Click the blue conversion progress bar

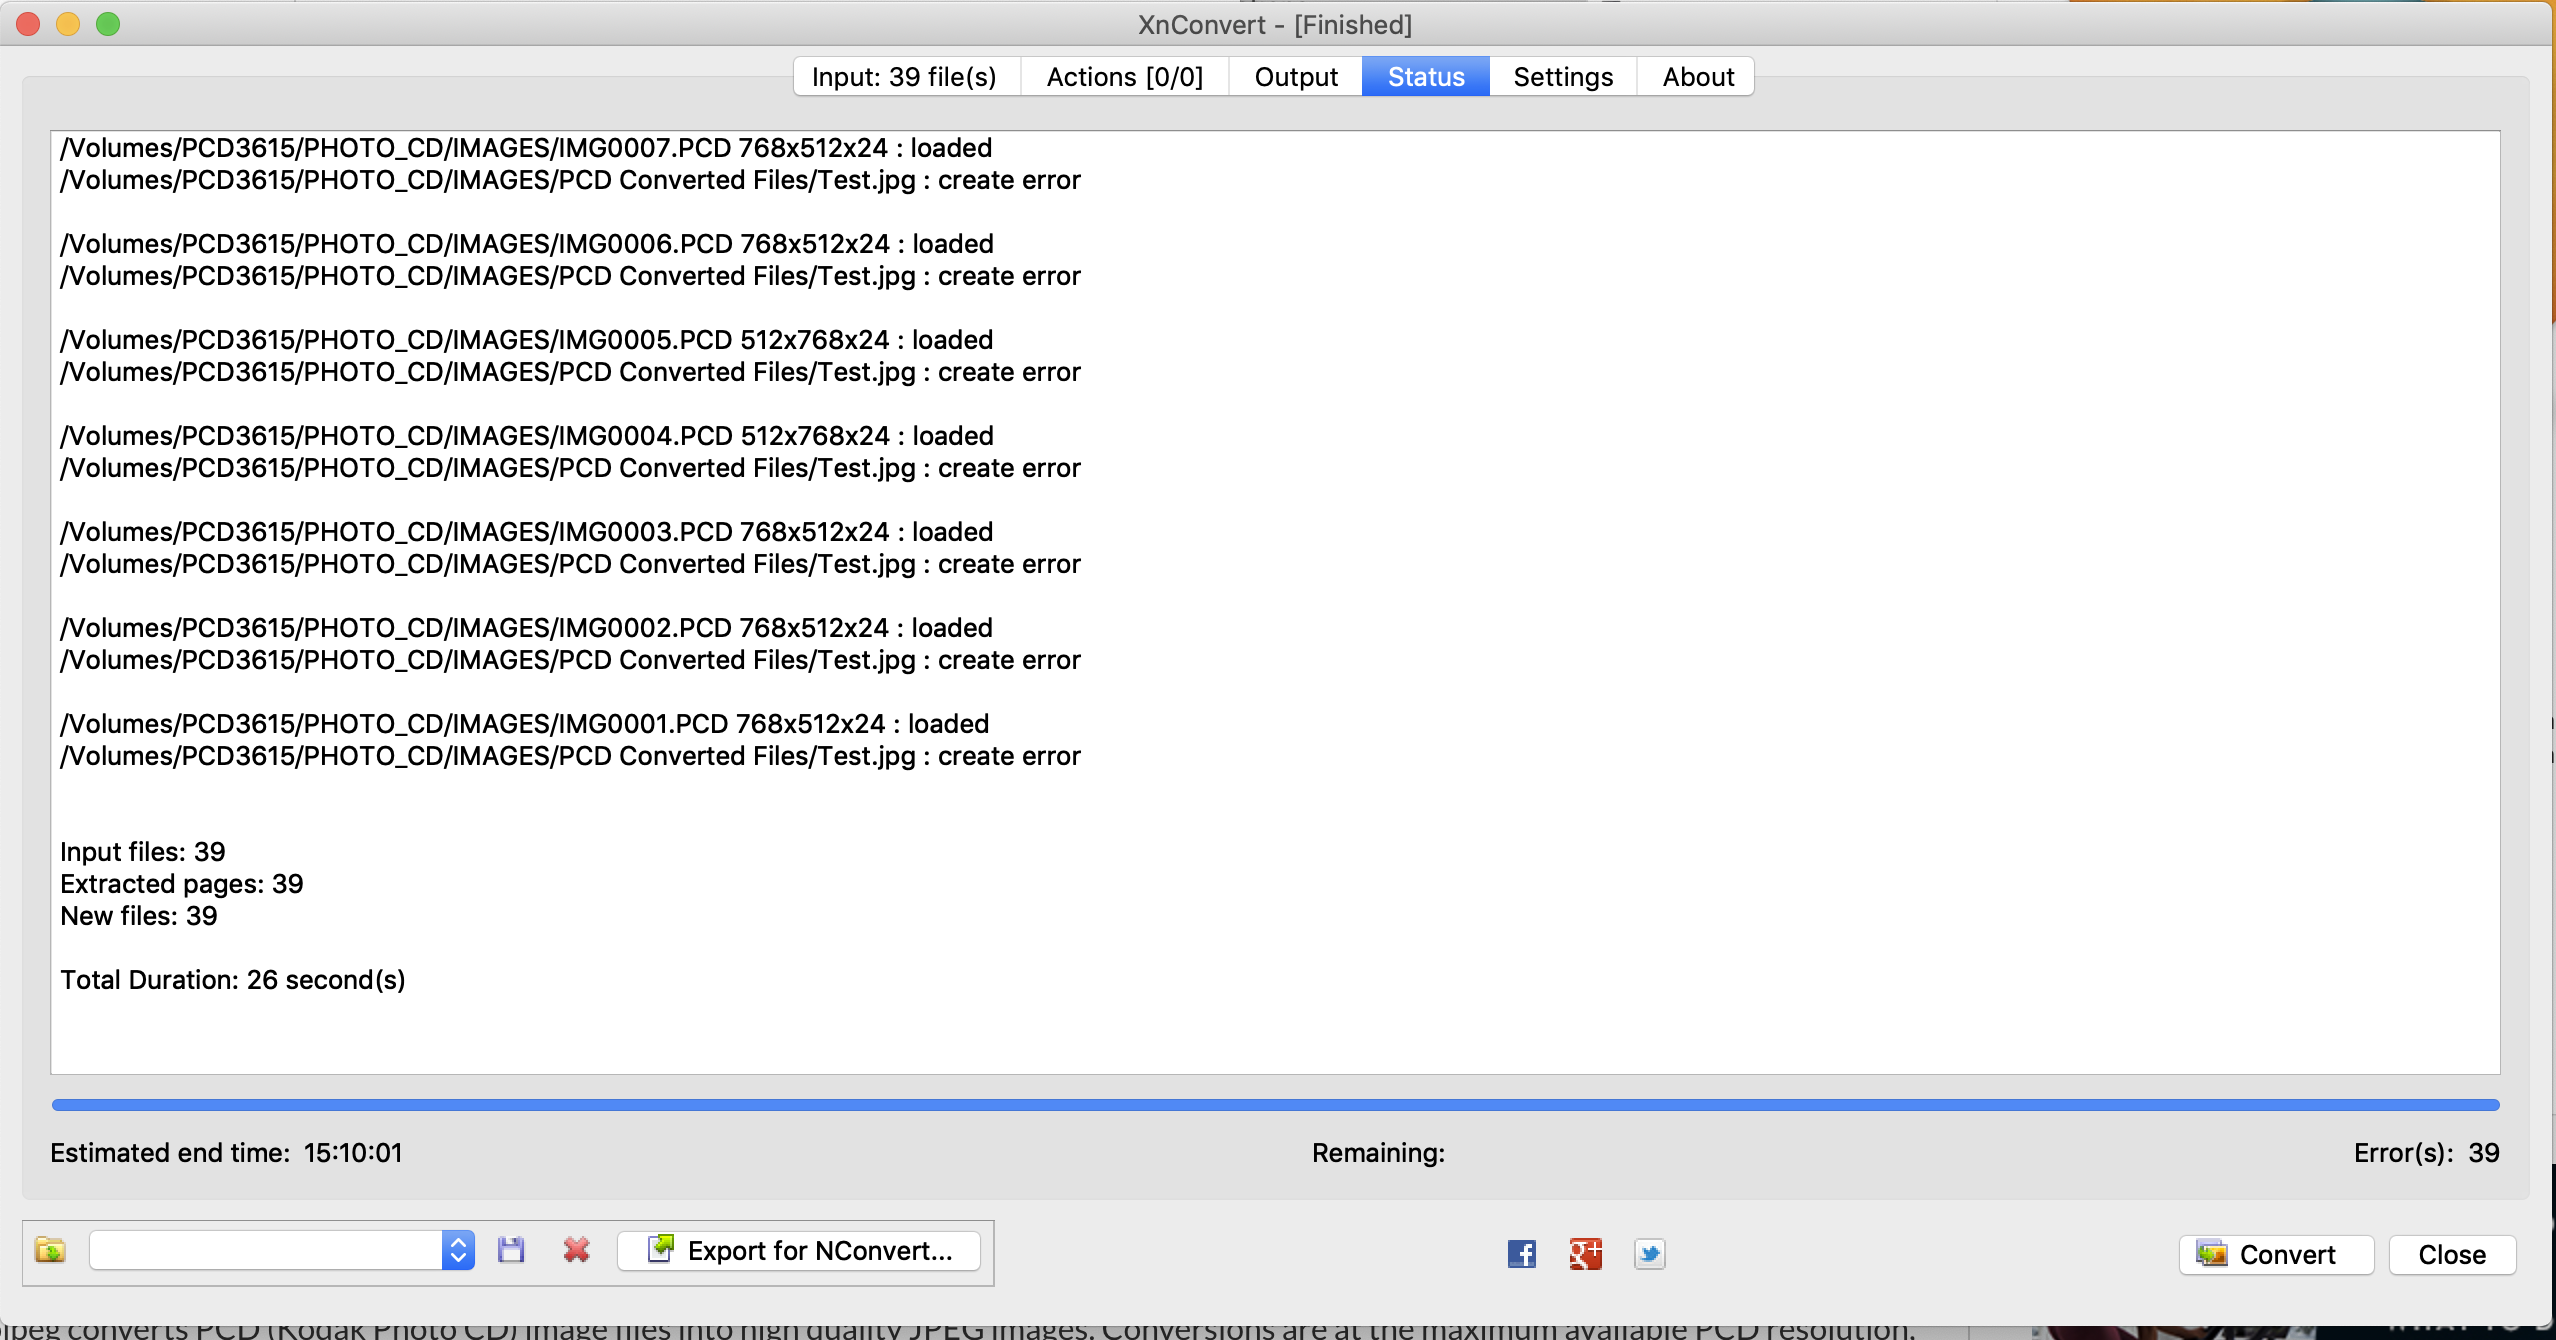click(x=1275, y=1105)
